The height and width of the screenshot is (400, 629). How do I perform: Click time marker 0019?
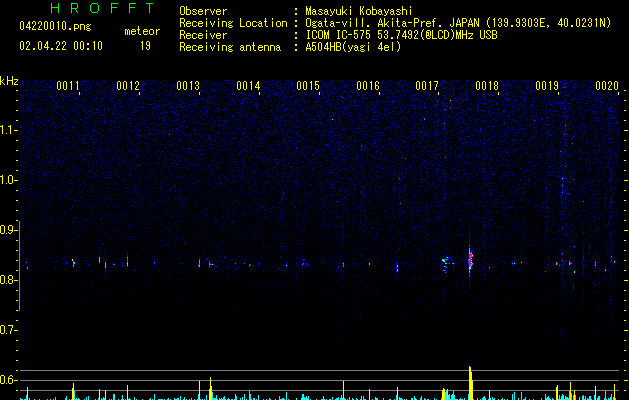pyautogui.click(x=547, y=86)
